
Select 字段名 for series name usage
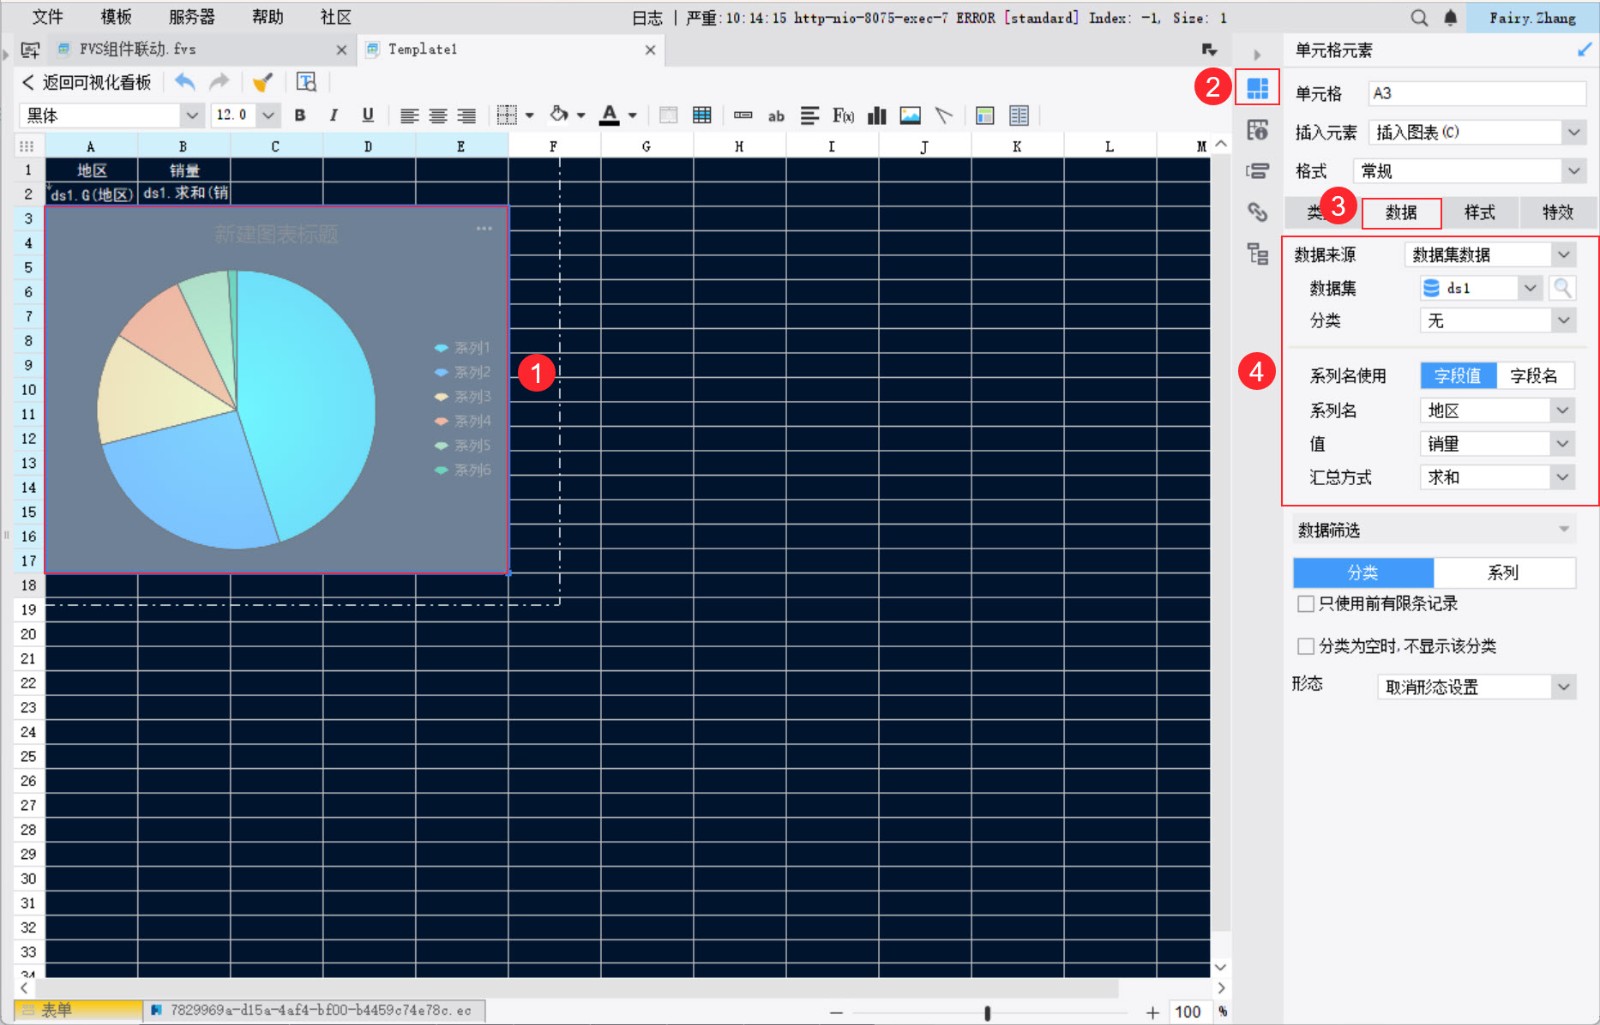(x=1535, y=376)
